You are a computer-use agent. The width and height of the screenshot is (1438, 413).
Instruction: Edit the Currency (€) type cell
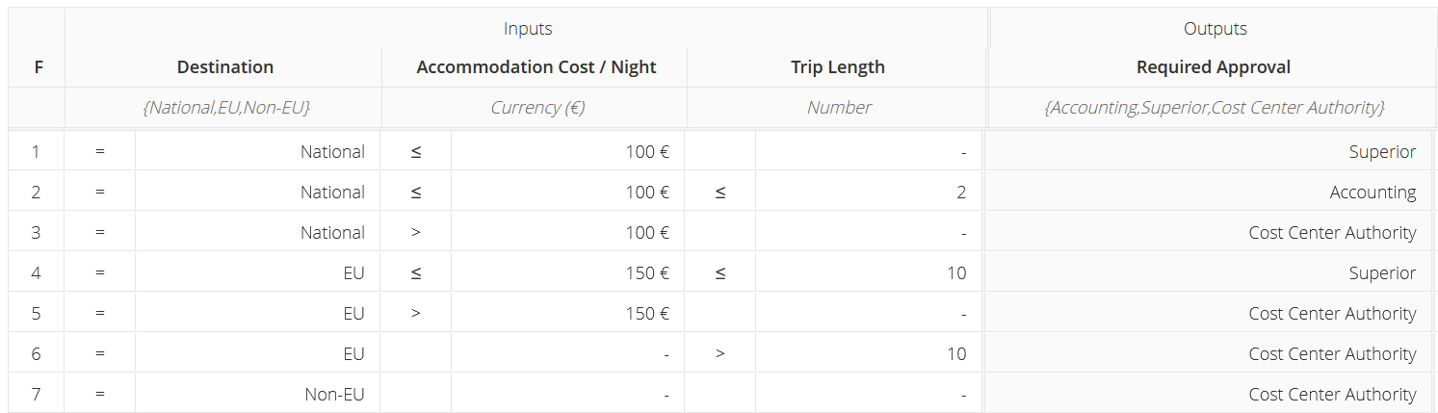click(536, 108)
